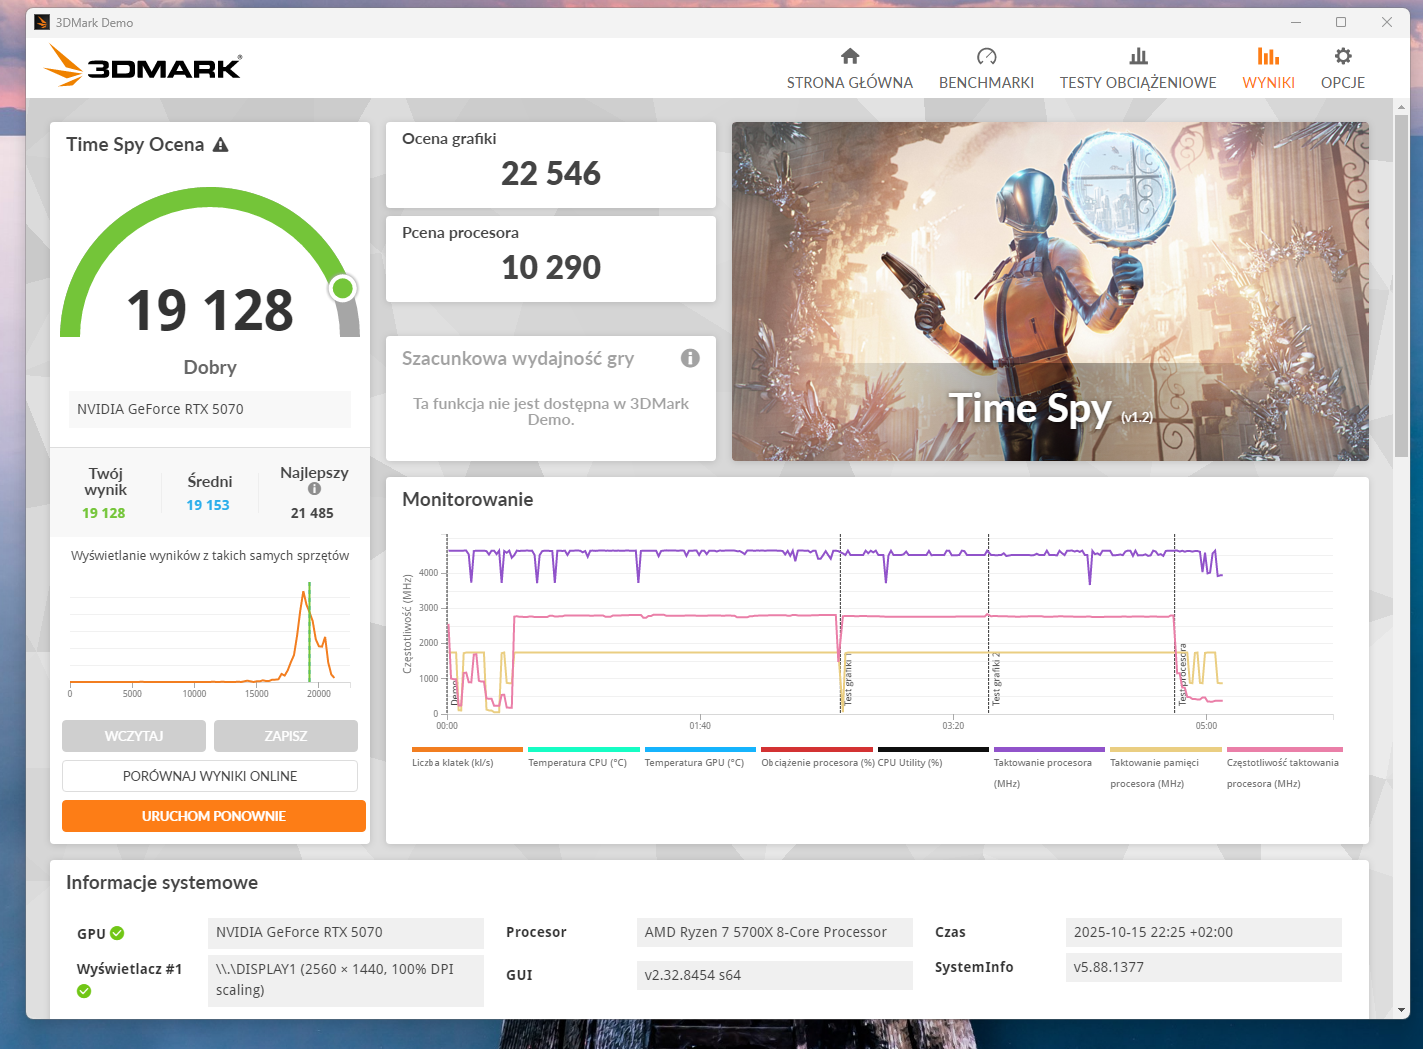Click the average score value 19 153
1423x1049 pixels.
coord(208,505)
